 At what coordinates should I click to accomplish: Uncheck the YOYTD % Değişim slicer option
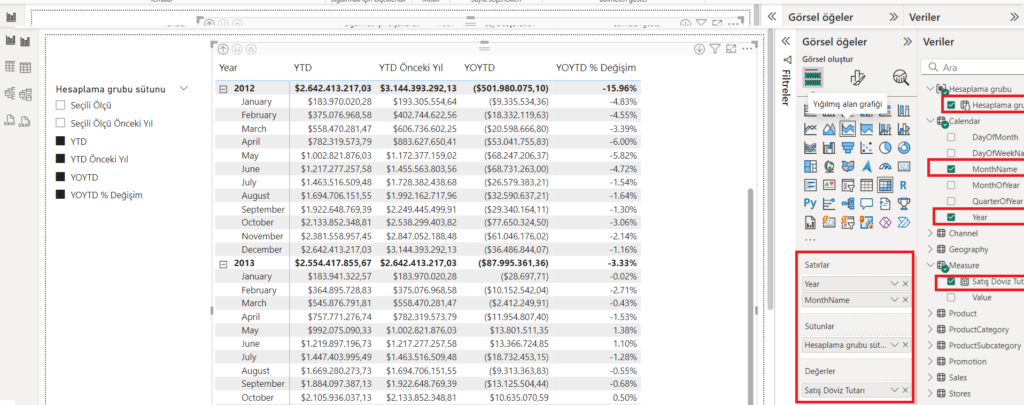[61, 195]
